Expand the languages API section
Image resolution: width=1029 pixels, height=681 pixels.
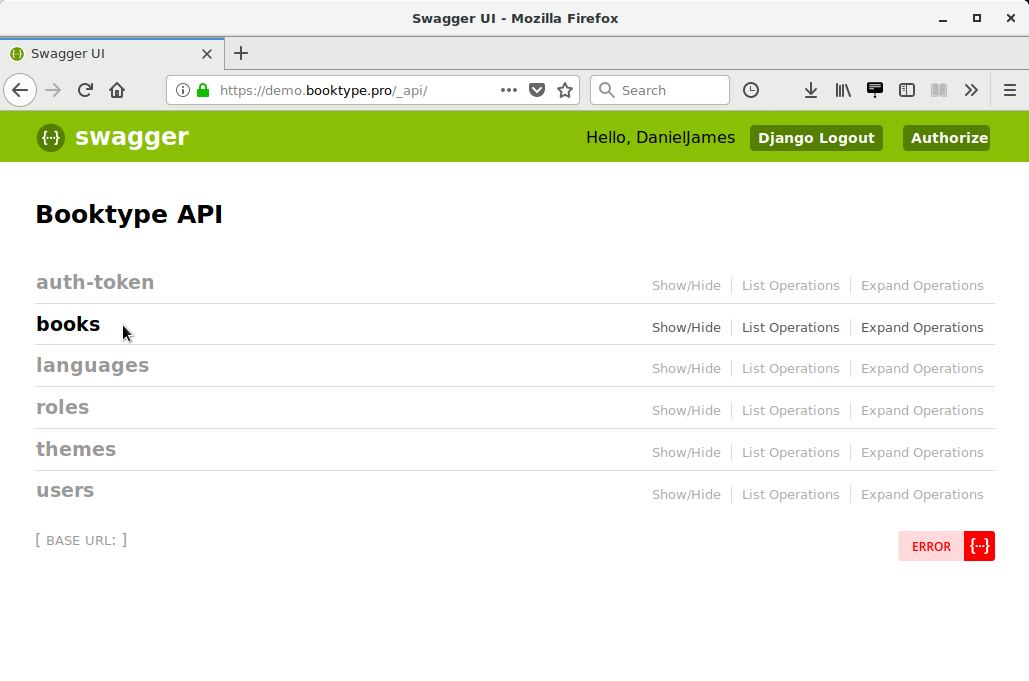93,365
